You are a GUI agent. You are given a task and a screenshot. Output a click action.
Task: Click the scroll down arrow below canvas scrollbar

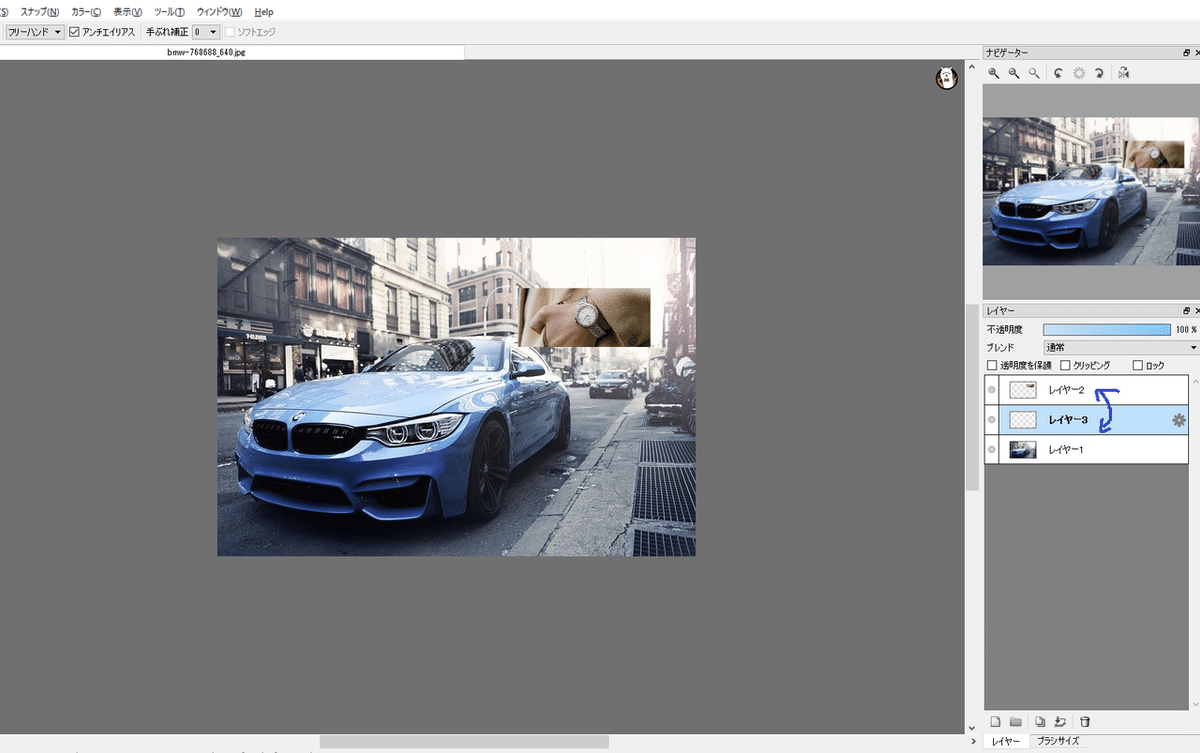971,727
